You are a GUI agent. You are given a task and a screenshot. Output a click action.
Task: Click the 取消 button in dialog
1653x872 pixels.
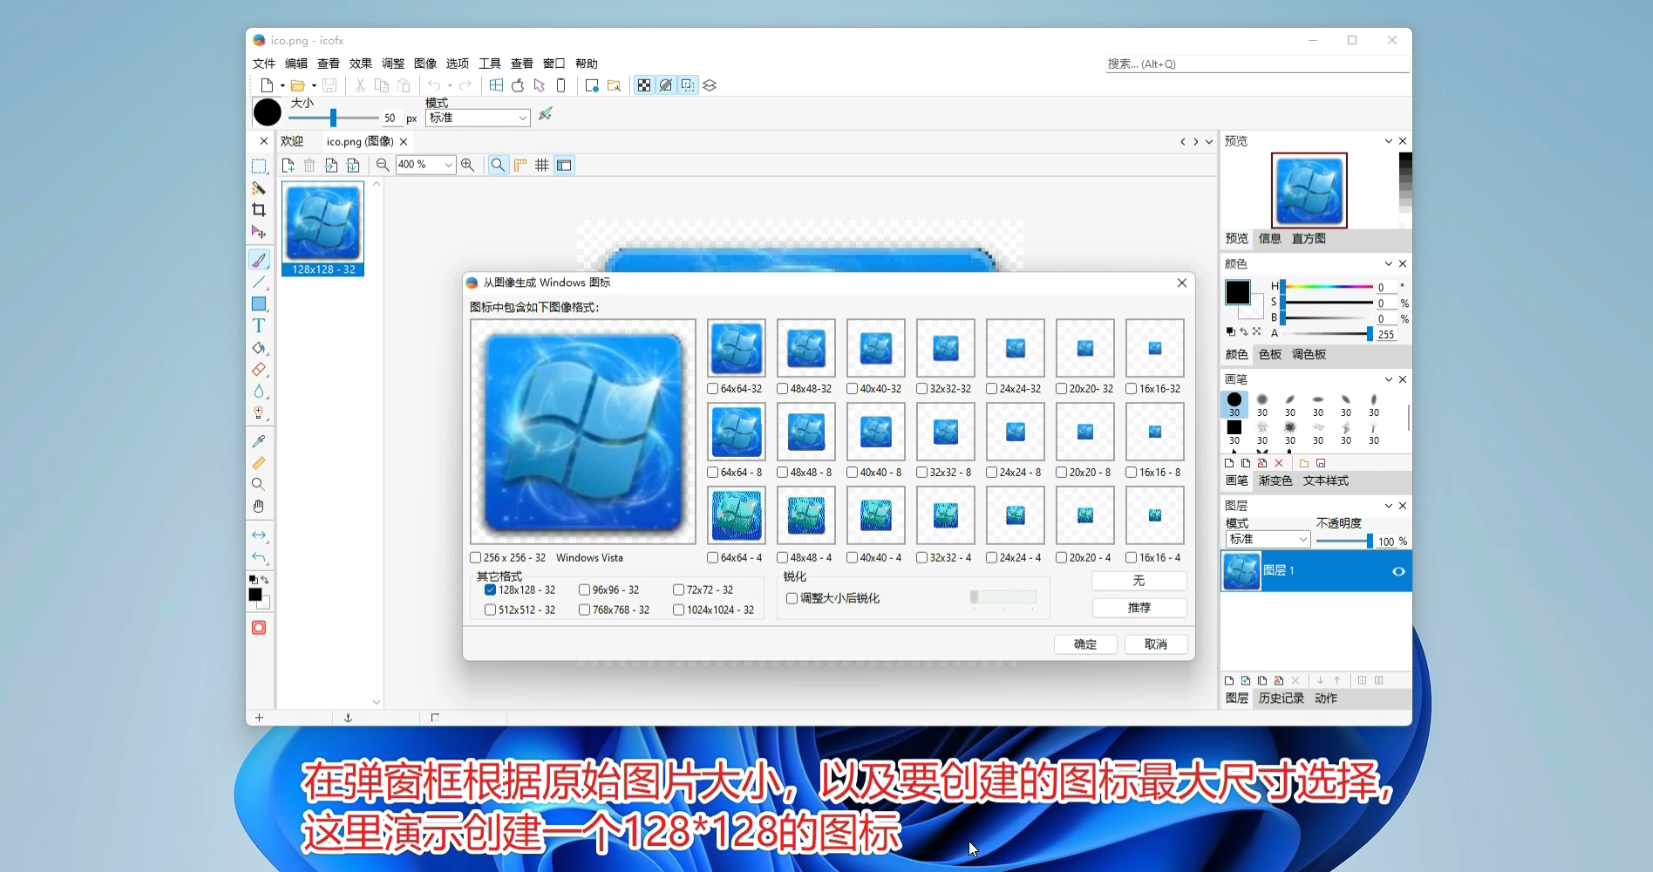tap(1156, 645)
